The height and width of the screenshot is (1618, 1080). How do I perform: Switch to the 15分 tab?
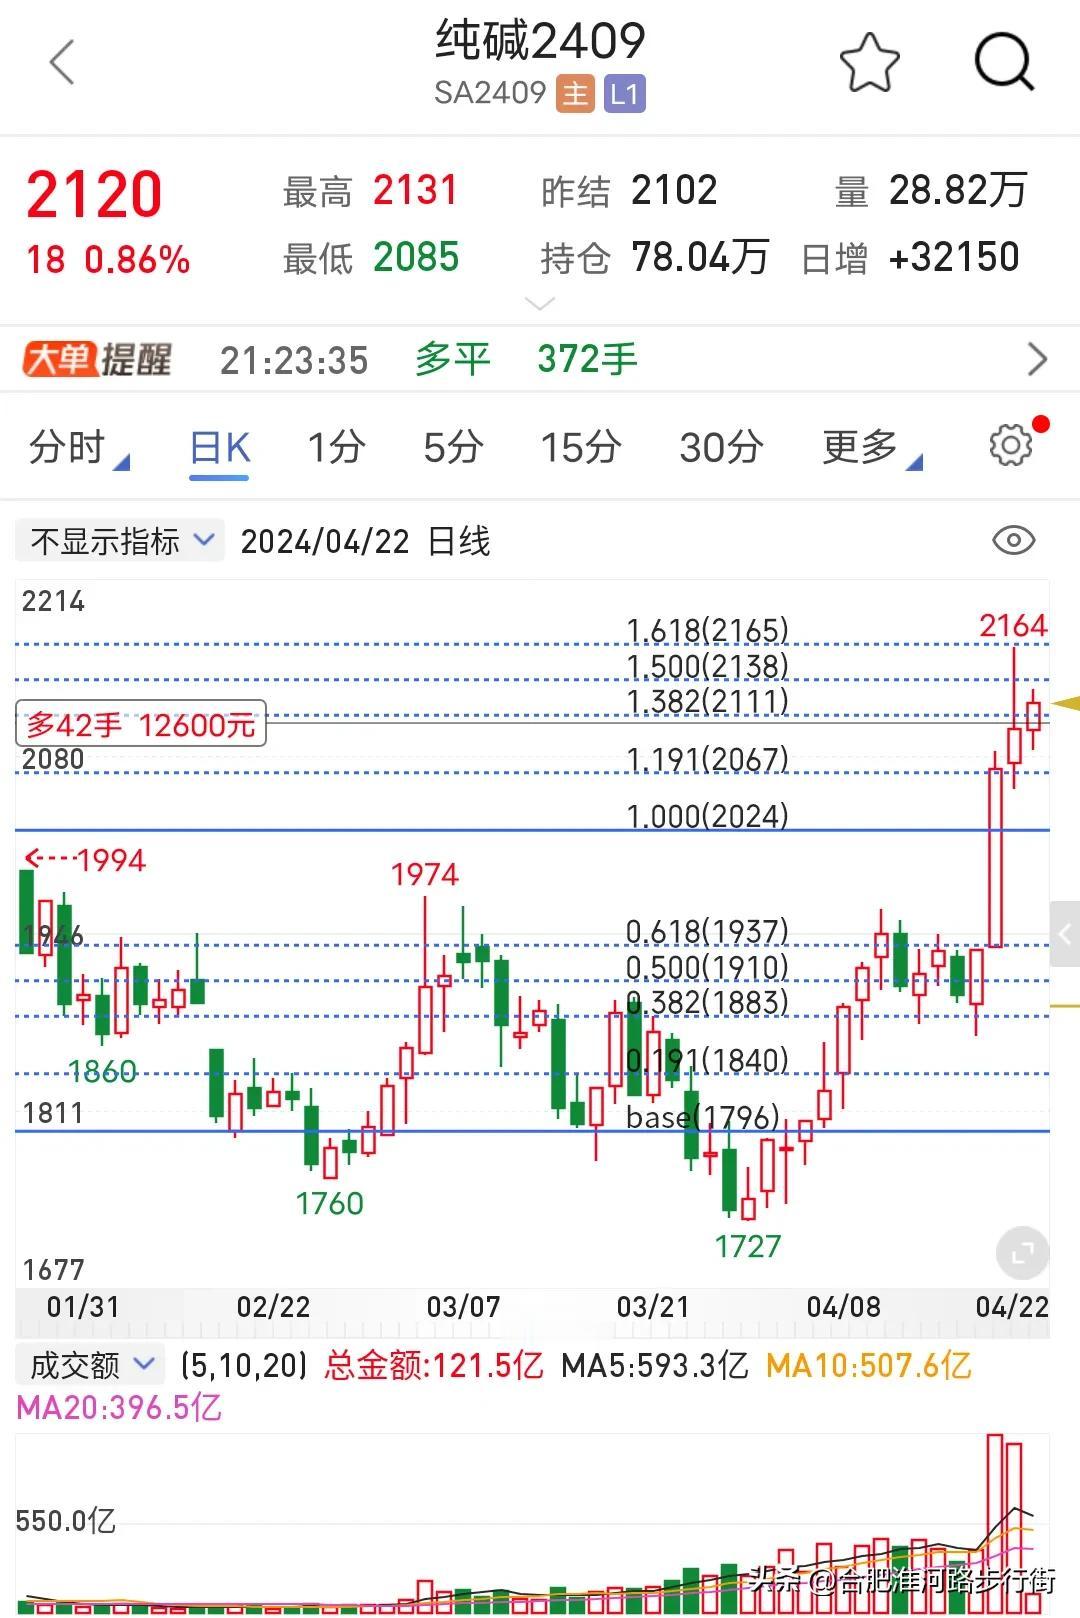(581, 447)
